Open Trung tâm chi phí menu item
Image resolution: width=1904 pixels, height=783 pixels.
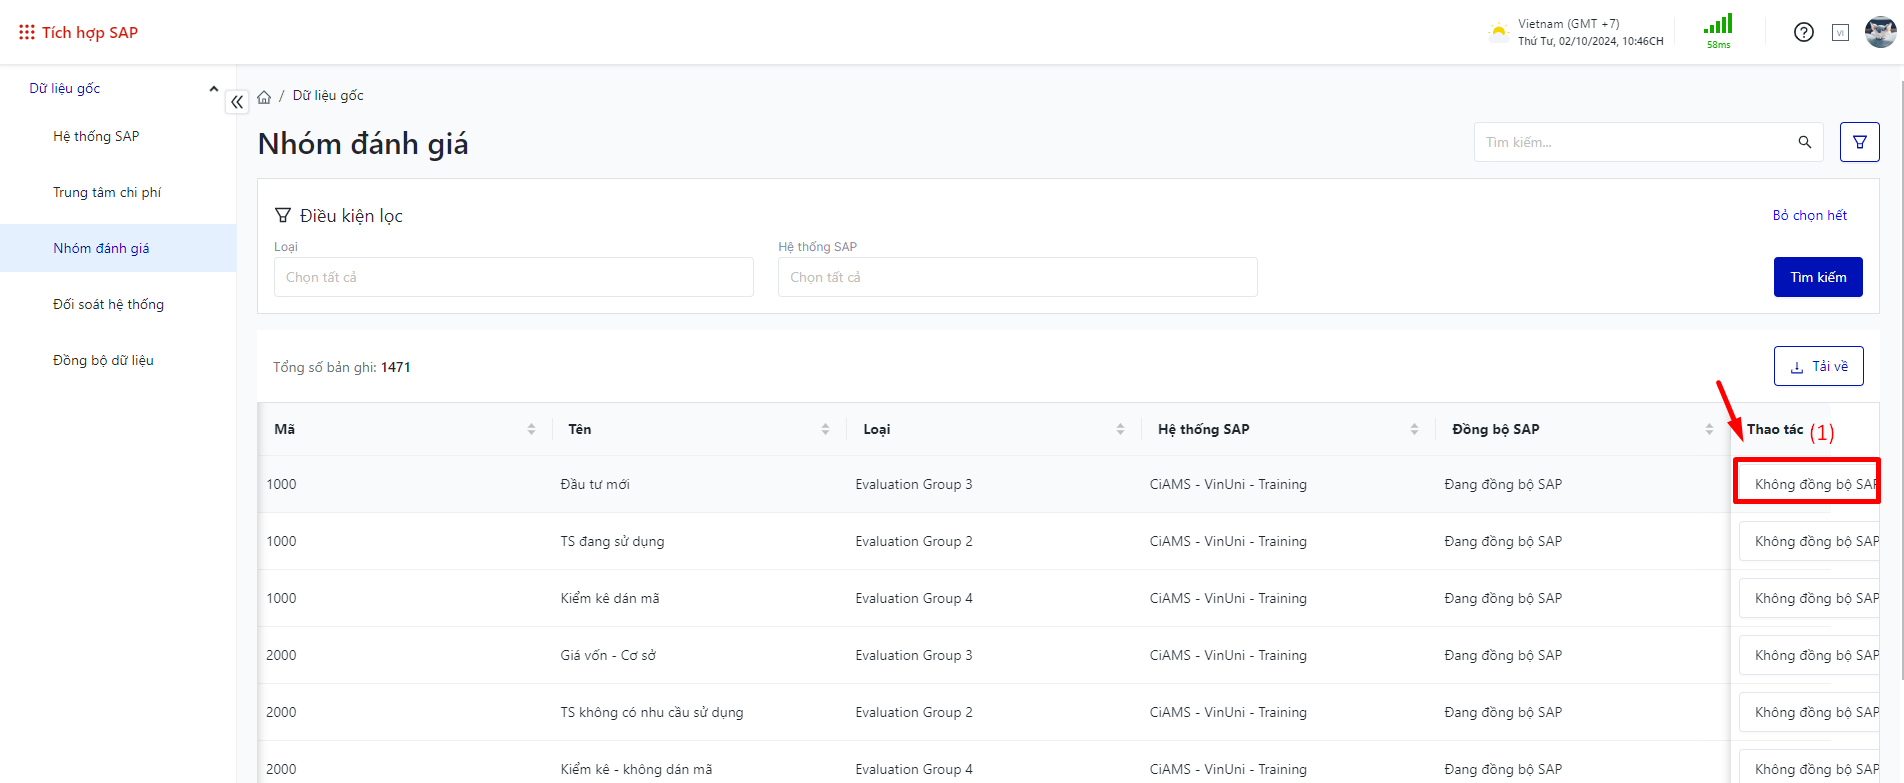point(107,192)
